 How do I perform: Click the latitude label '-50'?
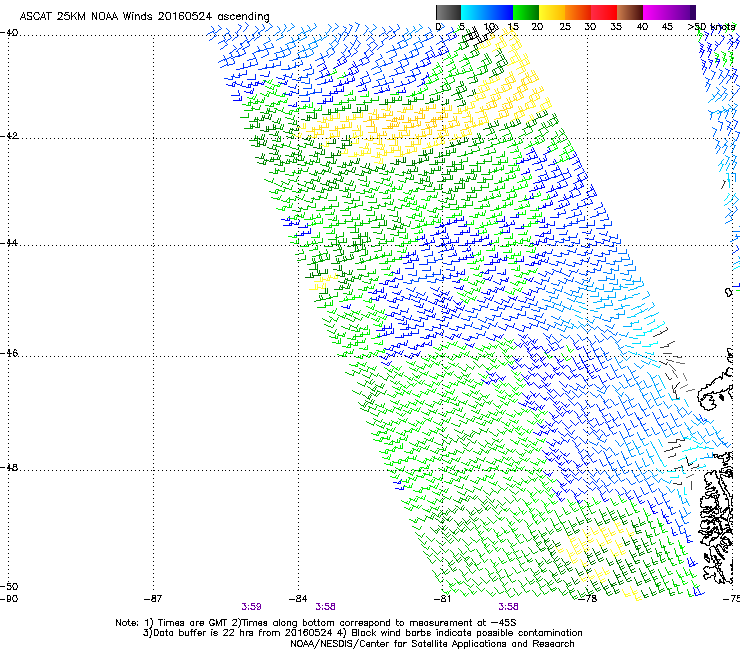click(9, 586)
